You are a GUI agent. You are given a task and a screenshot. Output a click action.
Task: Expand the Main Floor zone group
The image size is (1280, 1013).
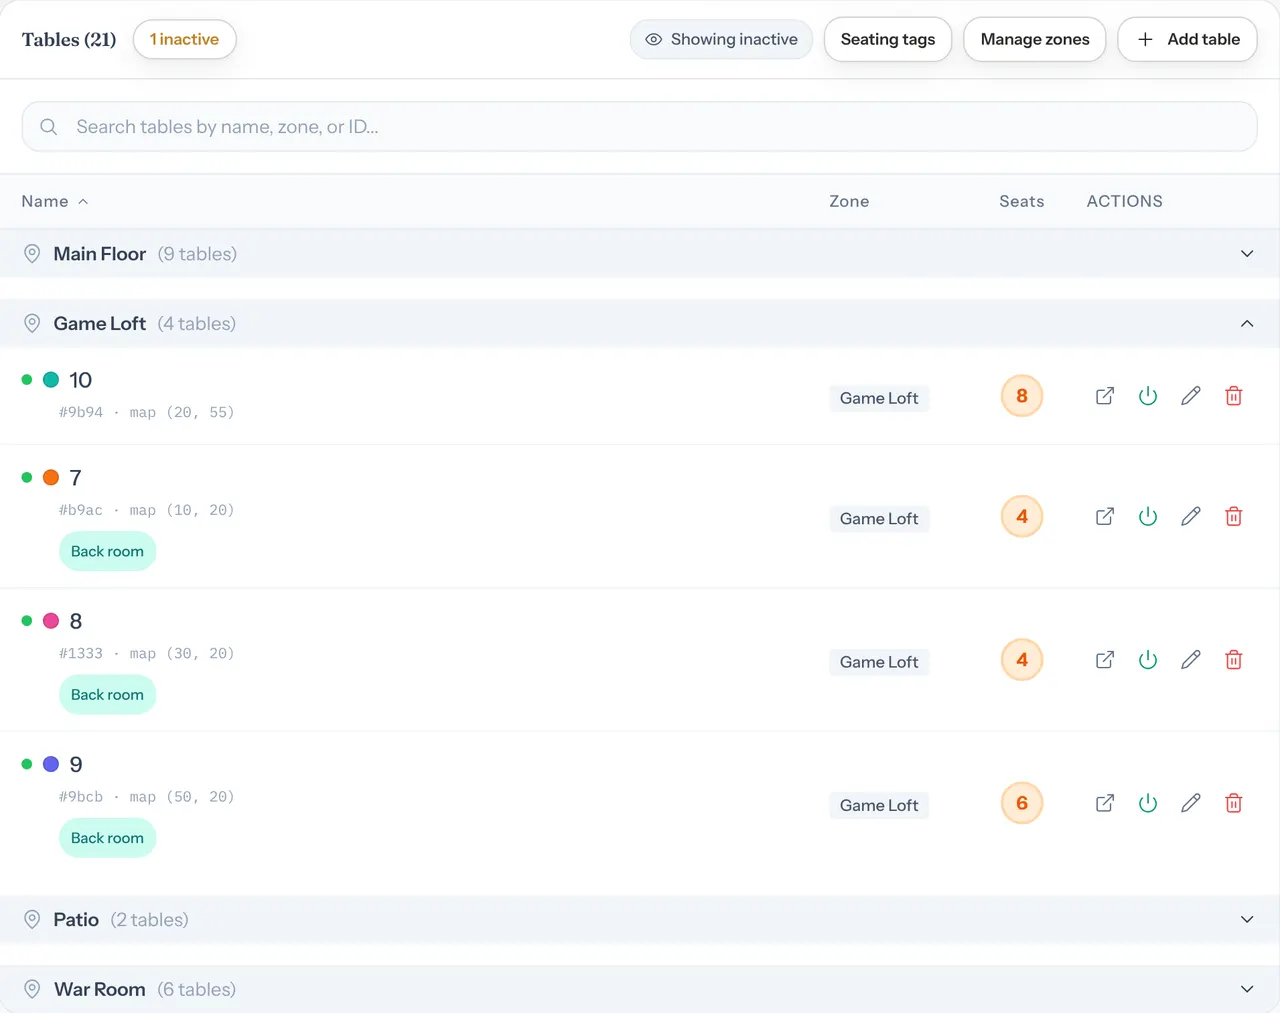(x=640, y=254)
